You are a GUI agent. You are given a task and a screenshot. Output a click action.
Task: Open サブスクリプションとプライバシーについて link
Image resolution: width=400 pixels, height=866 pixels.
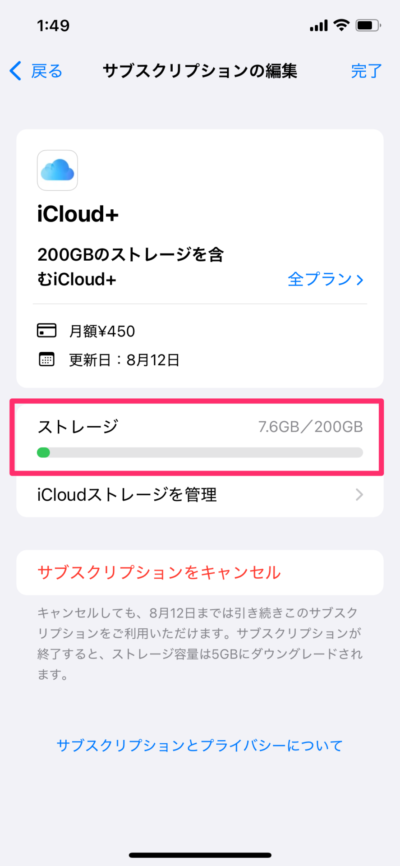click(200, 745)
